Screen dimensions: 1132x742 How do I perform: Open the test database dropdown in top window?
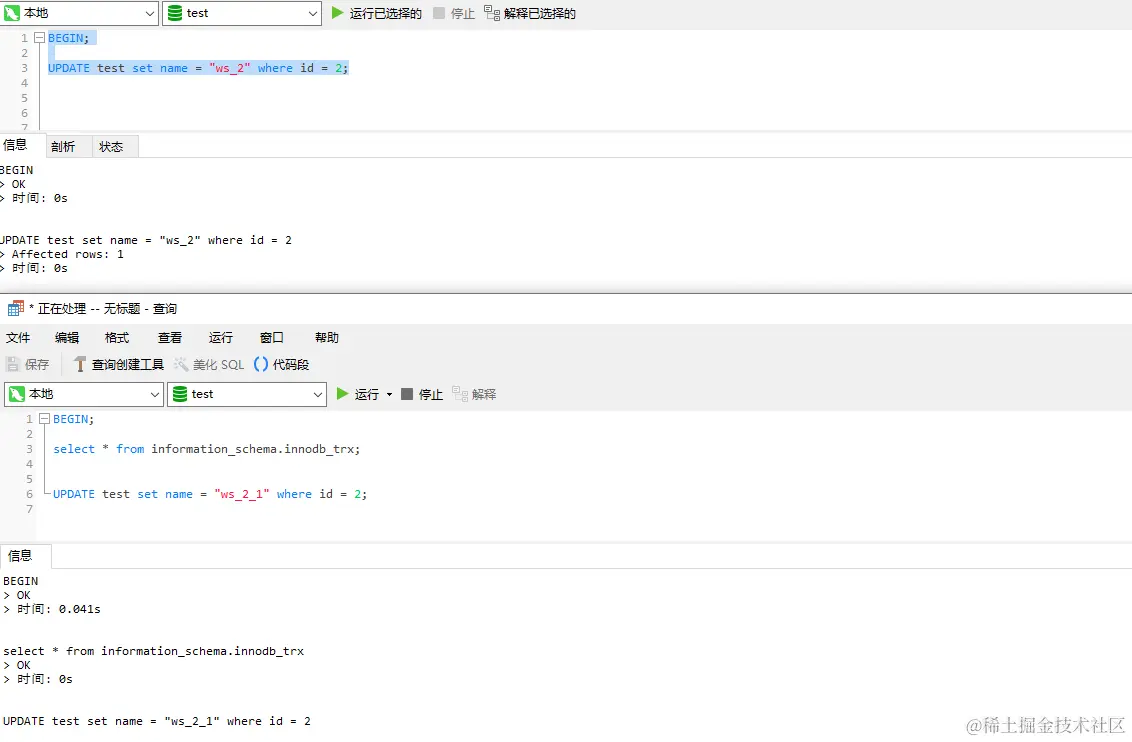242,13
